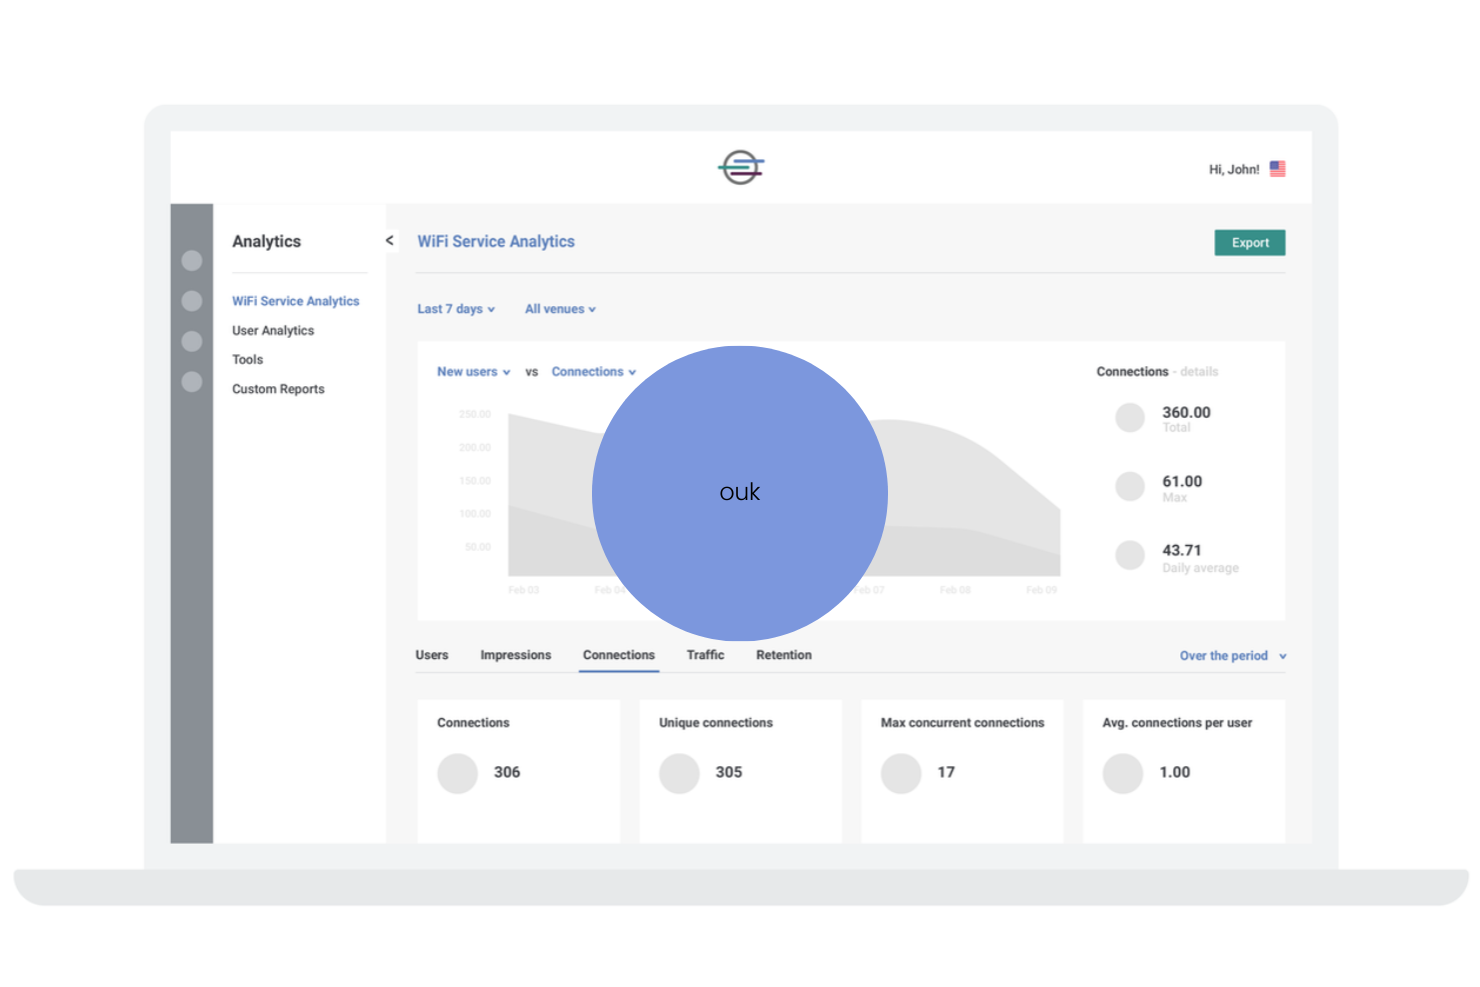Open the Connections comparison metric dropdown
Image resolution: width=1480 pixels, height=987 pixels.
[x=593, y=371]
